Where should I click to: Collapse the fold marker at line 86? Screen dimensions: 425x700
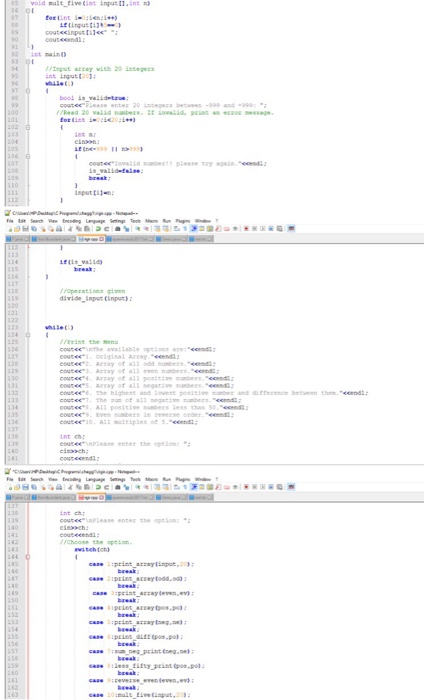[28, 10]
